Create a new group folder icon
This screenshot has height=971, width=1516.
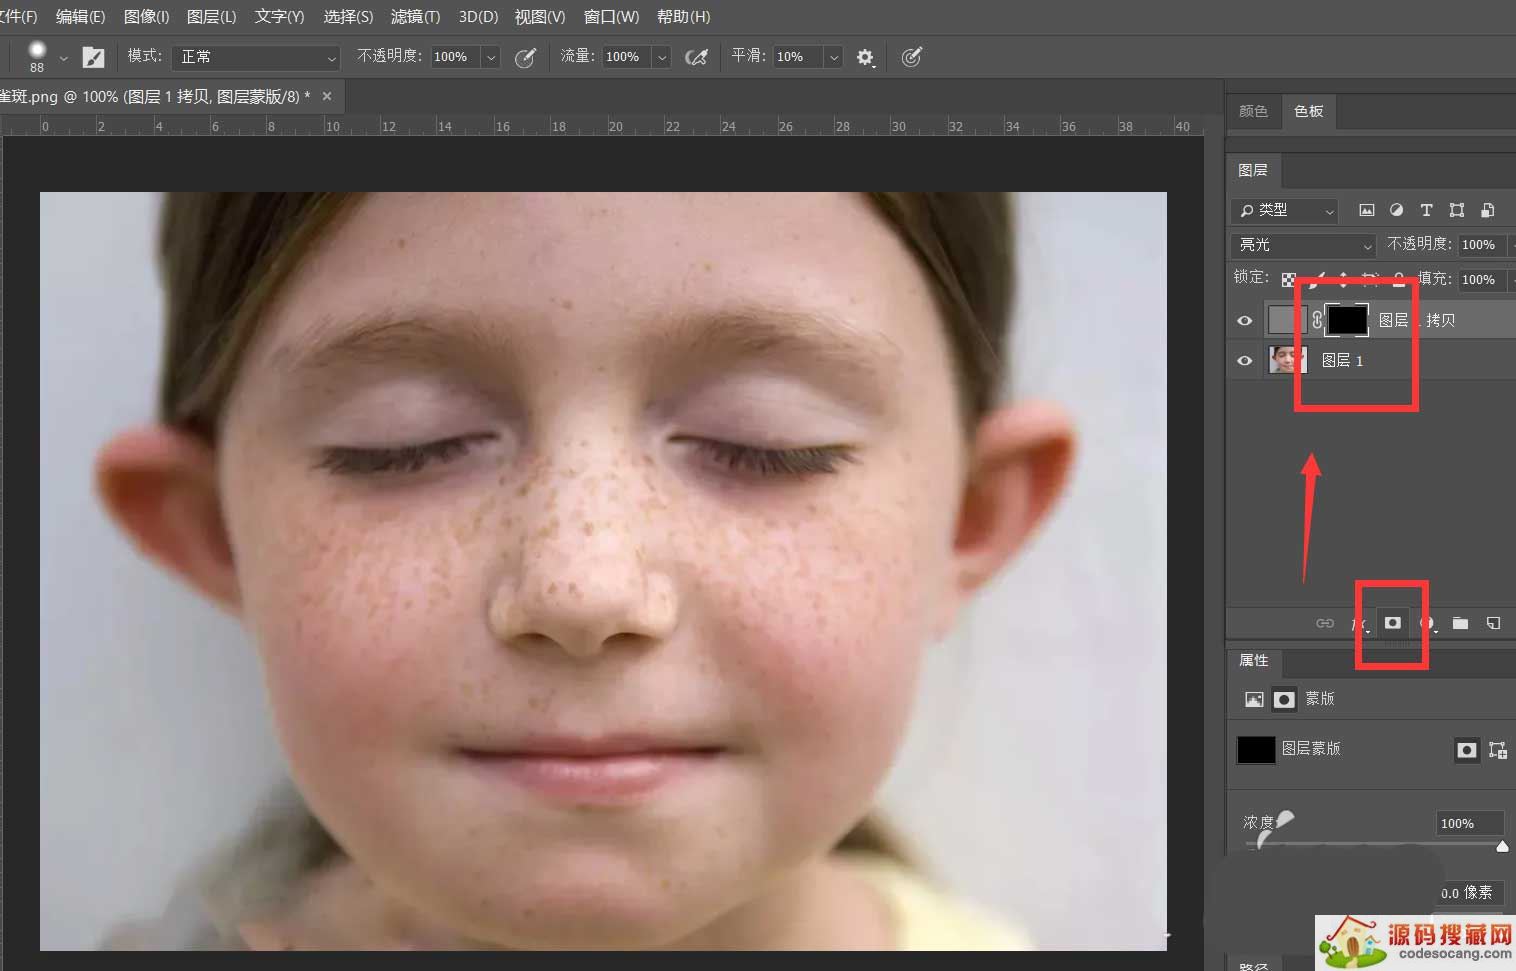1460,623
